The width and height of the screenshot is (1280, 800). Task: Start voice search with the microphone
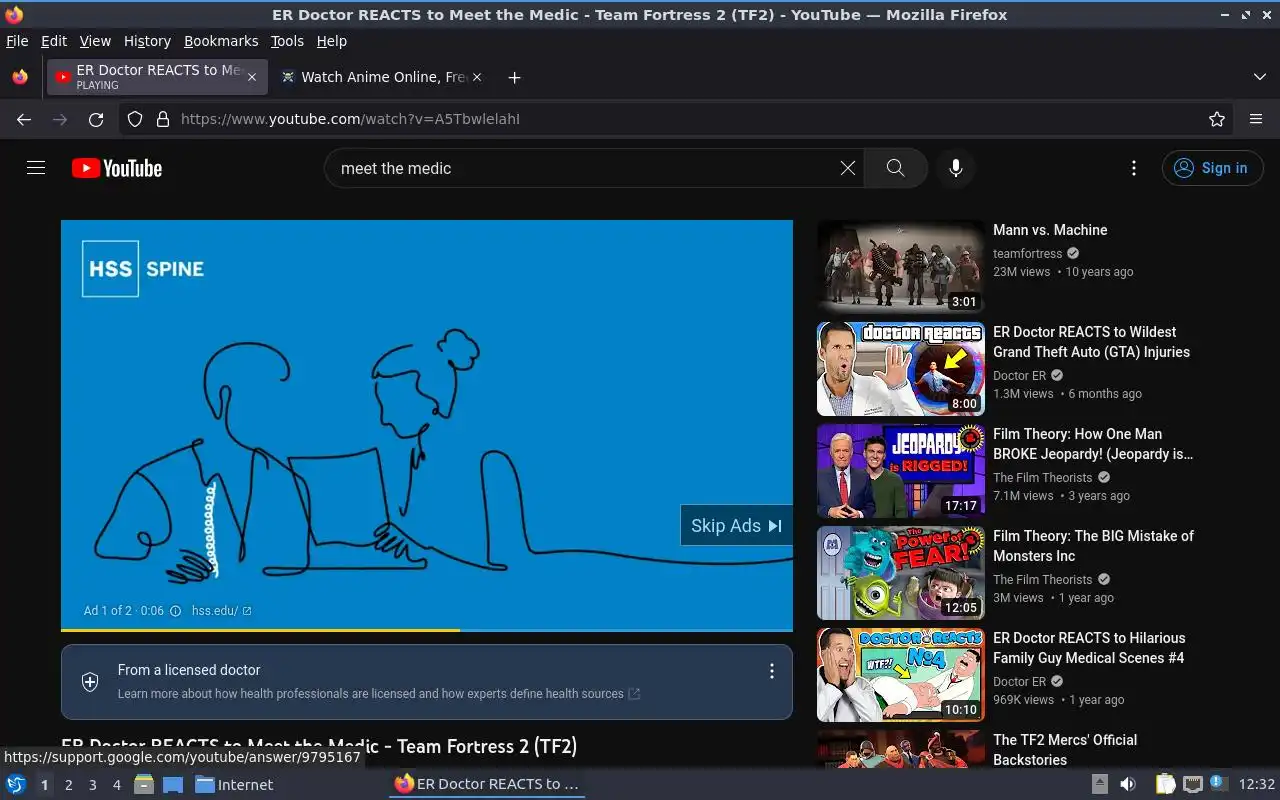(956, 168)
